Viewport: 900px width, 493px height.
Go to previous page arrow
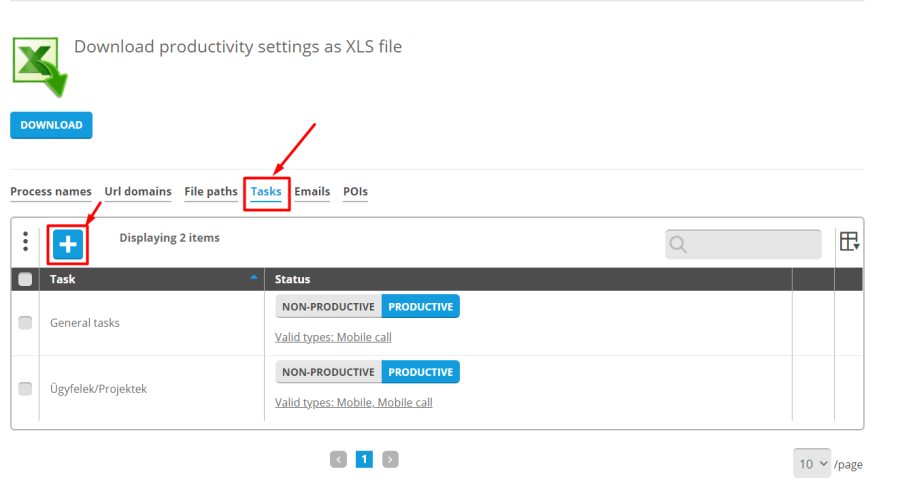coord(338,459)
